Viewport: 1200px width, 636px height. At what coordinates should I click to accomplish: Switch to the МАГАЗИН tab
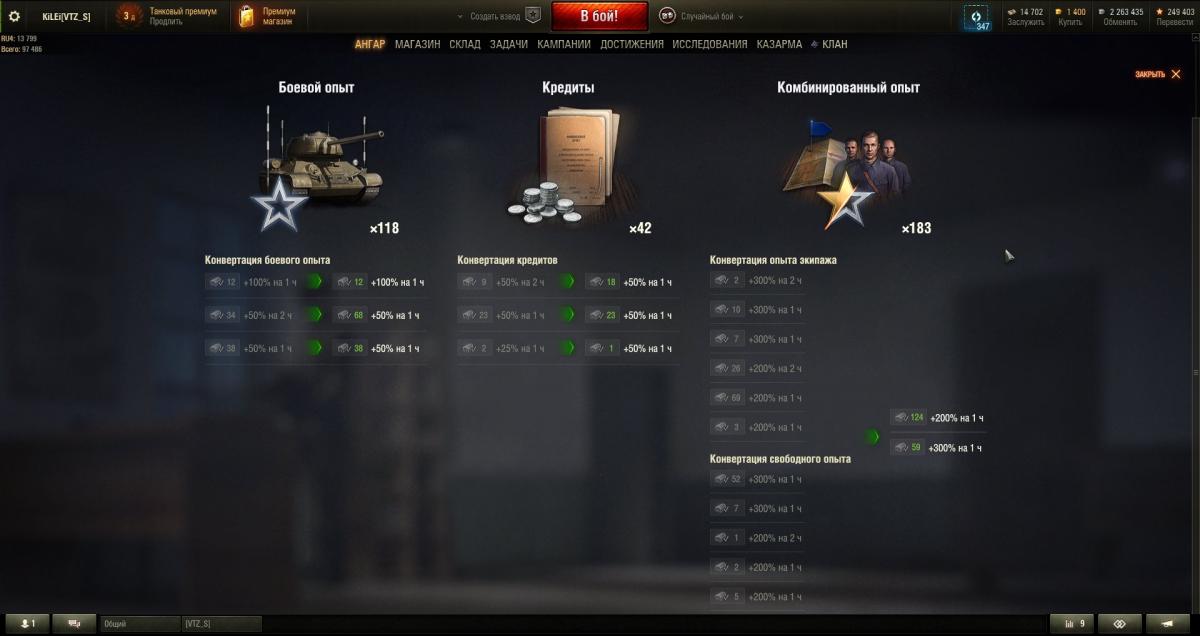pyautogui.click(x=417, y=44)
